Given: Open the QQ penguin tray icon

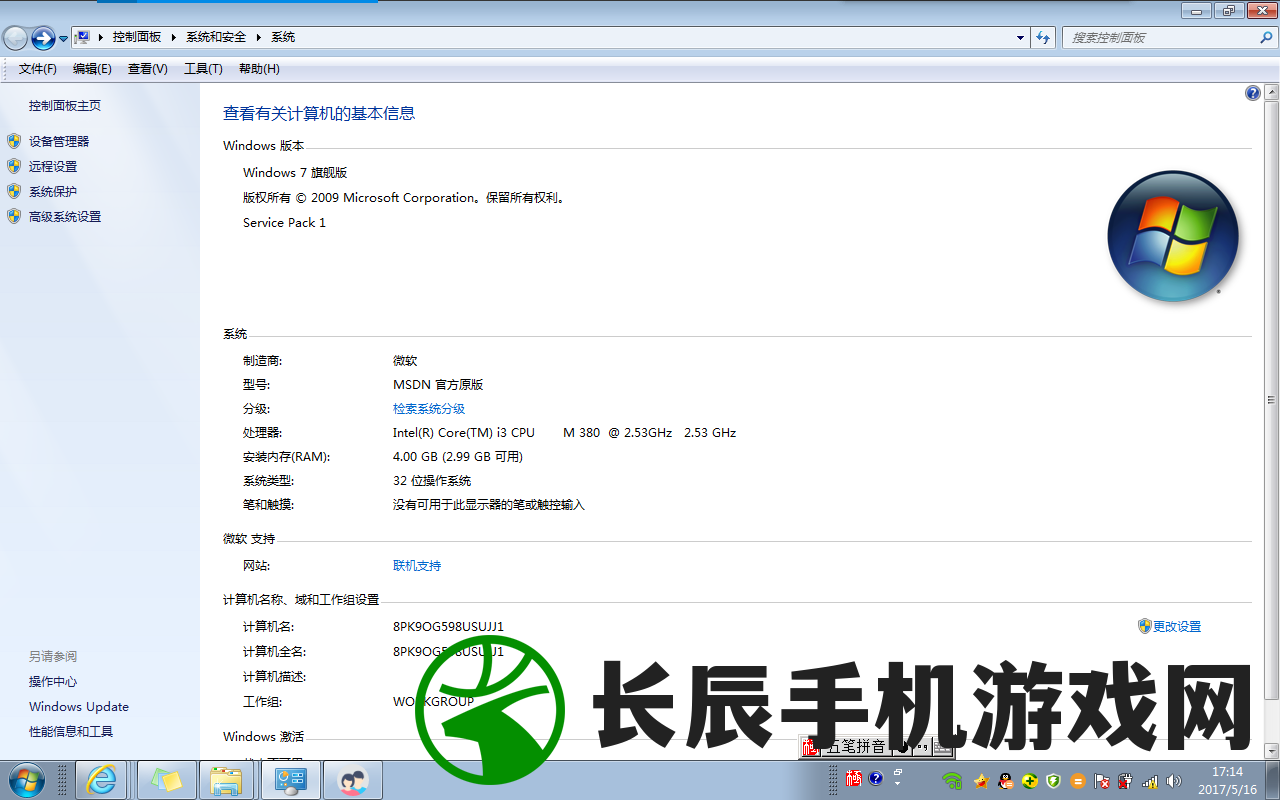Looking at the screenshot, I should click(x=1006, y=781).
